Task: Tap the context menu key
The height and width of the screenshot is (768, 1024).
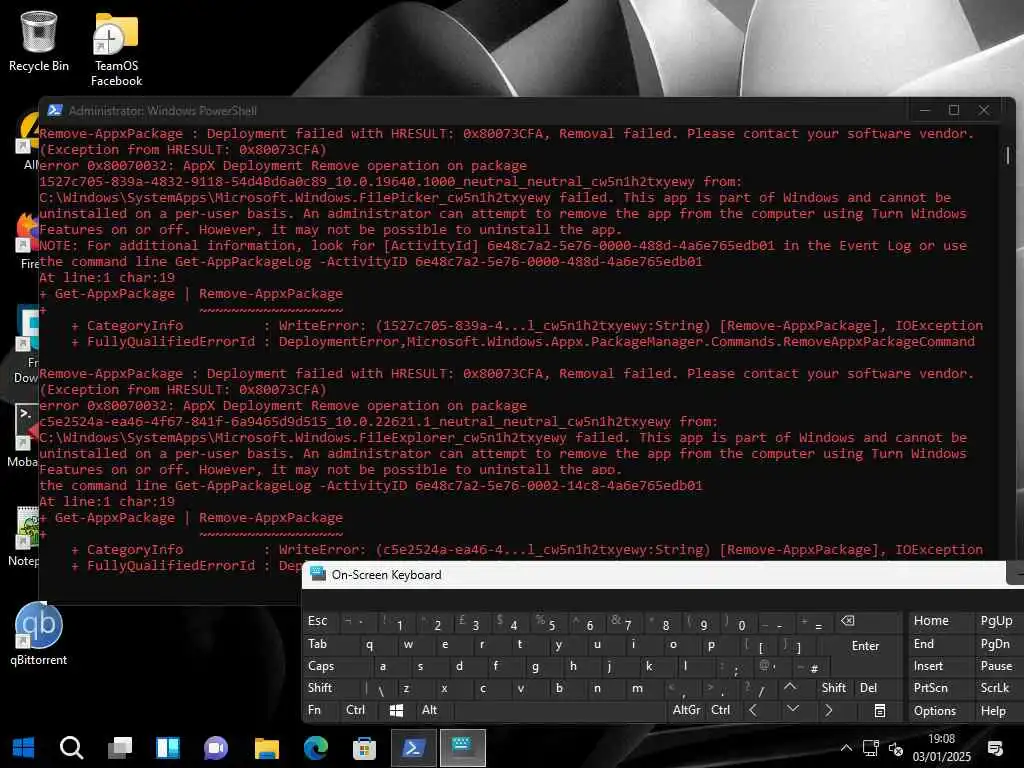Action: coord(880,711)
